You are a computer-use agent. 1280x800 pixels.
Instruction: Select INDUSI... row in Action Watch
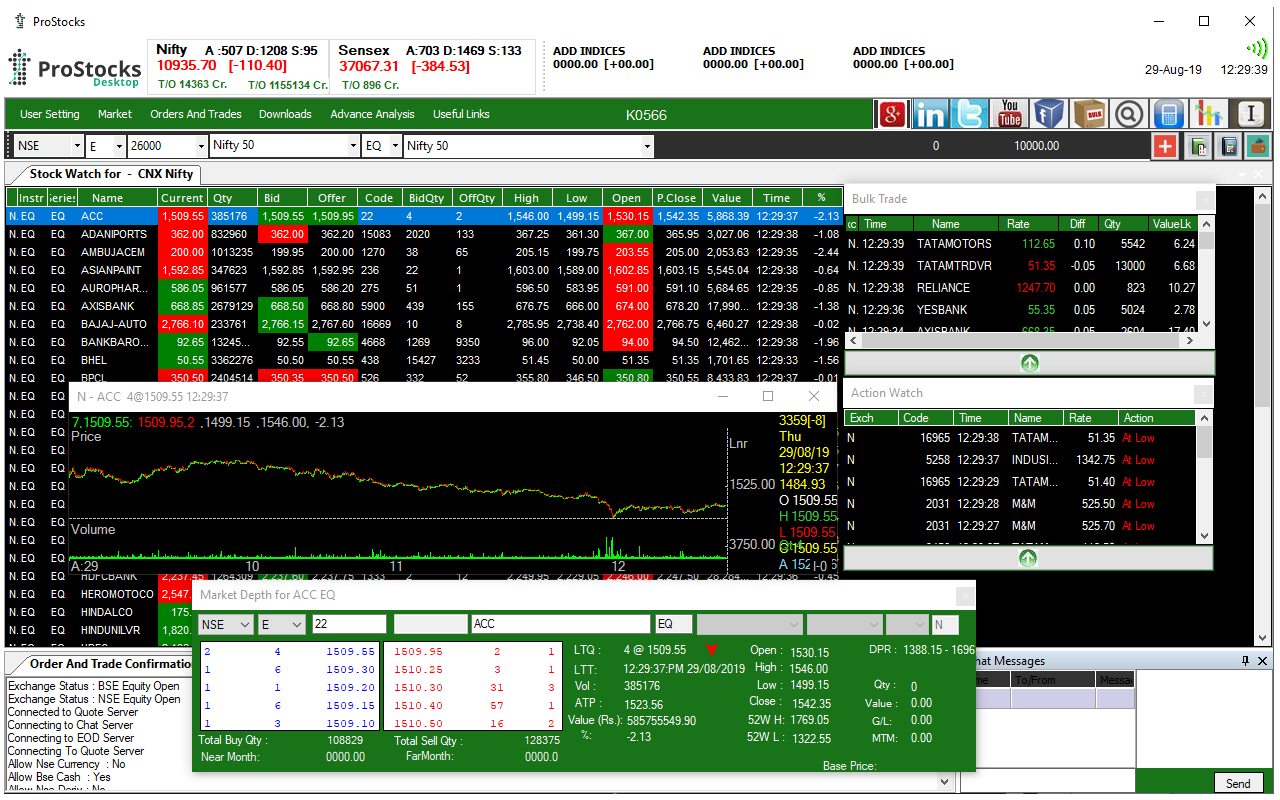[1020, 460]
